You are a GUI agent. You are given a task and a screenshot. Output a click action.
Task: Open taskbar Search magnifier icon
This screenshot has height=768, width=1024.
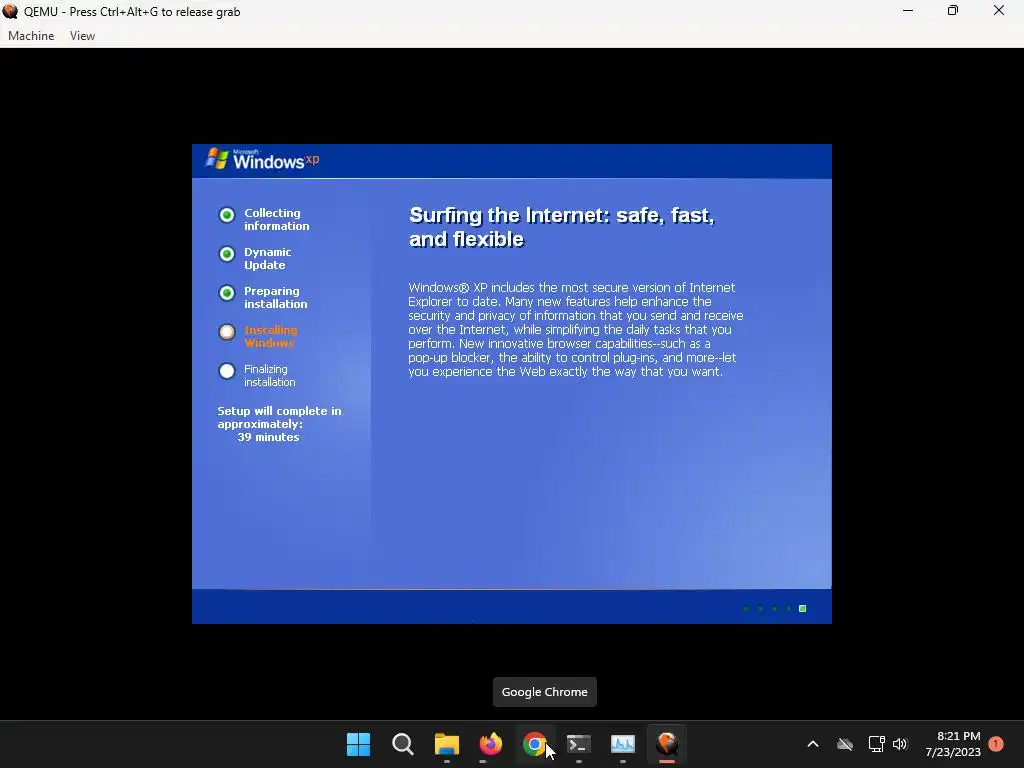point(402,744)
